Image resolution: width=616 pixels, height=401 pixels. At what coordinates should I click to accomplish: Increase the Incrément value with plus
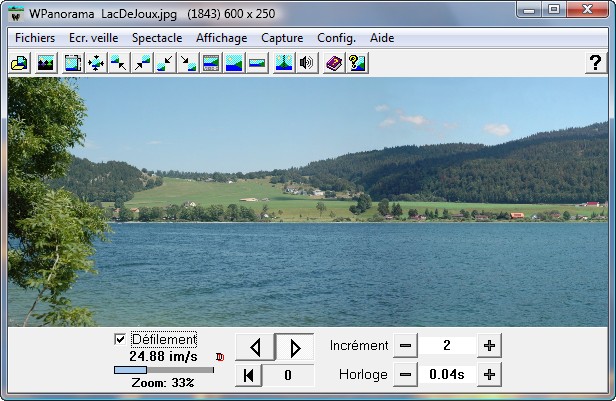489,345
